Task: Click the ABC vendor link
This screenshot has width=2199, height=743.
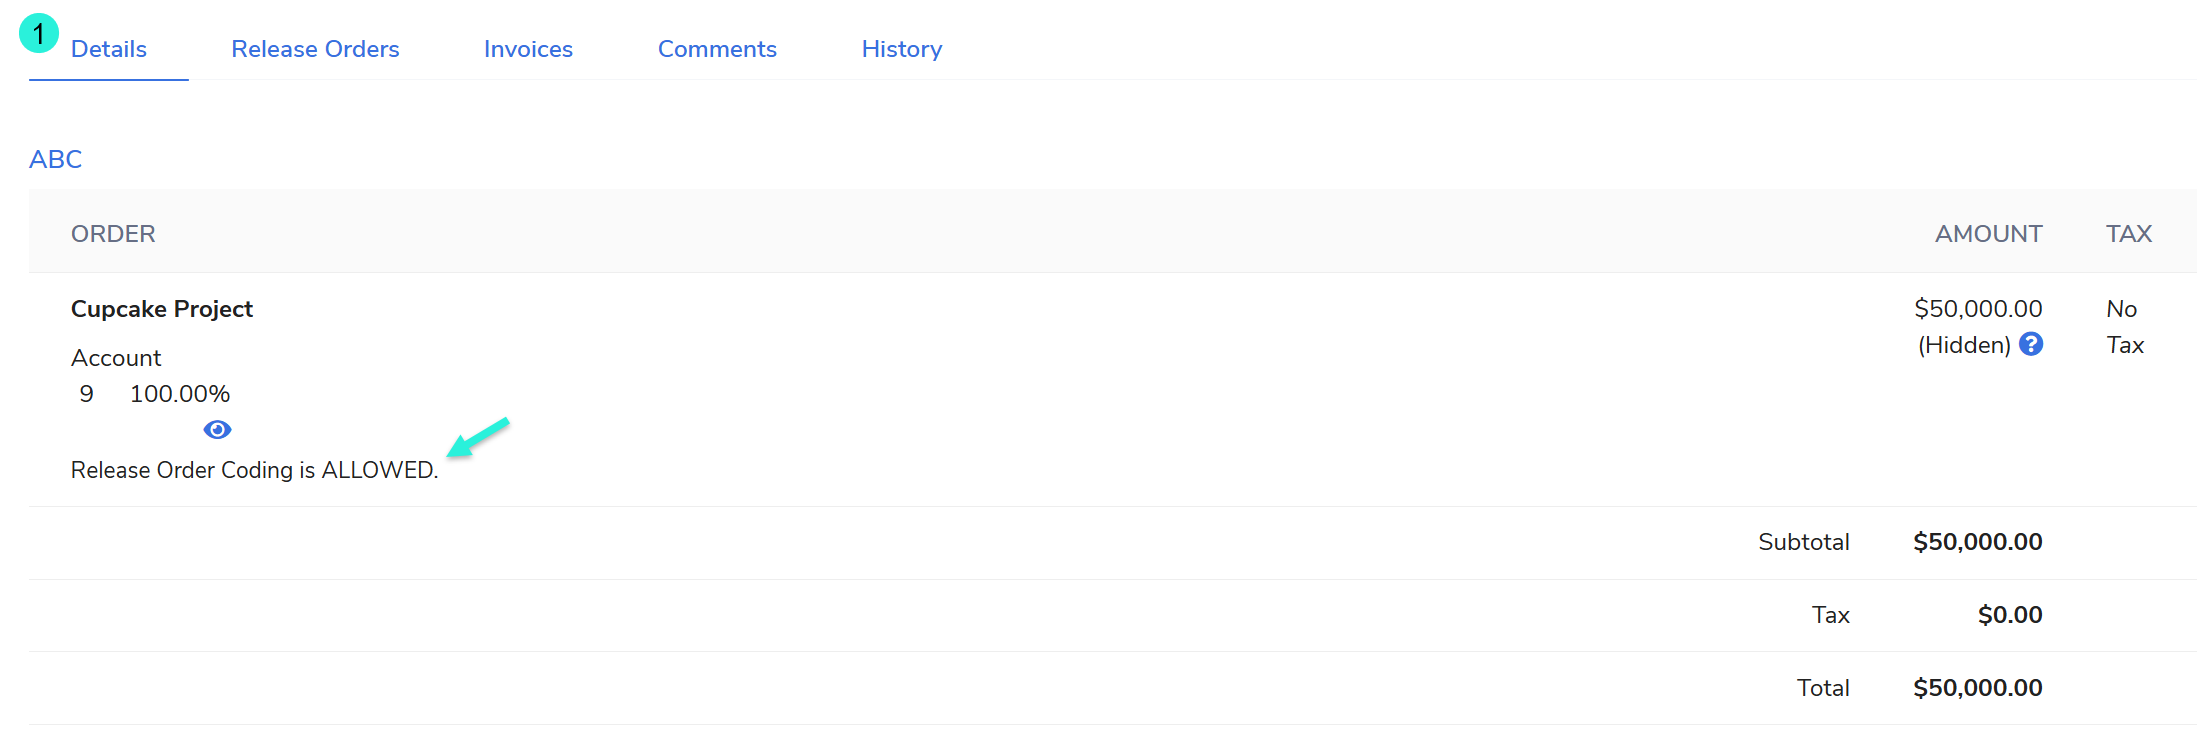Action: click(56, 159)
